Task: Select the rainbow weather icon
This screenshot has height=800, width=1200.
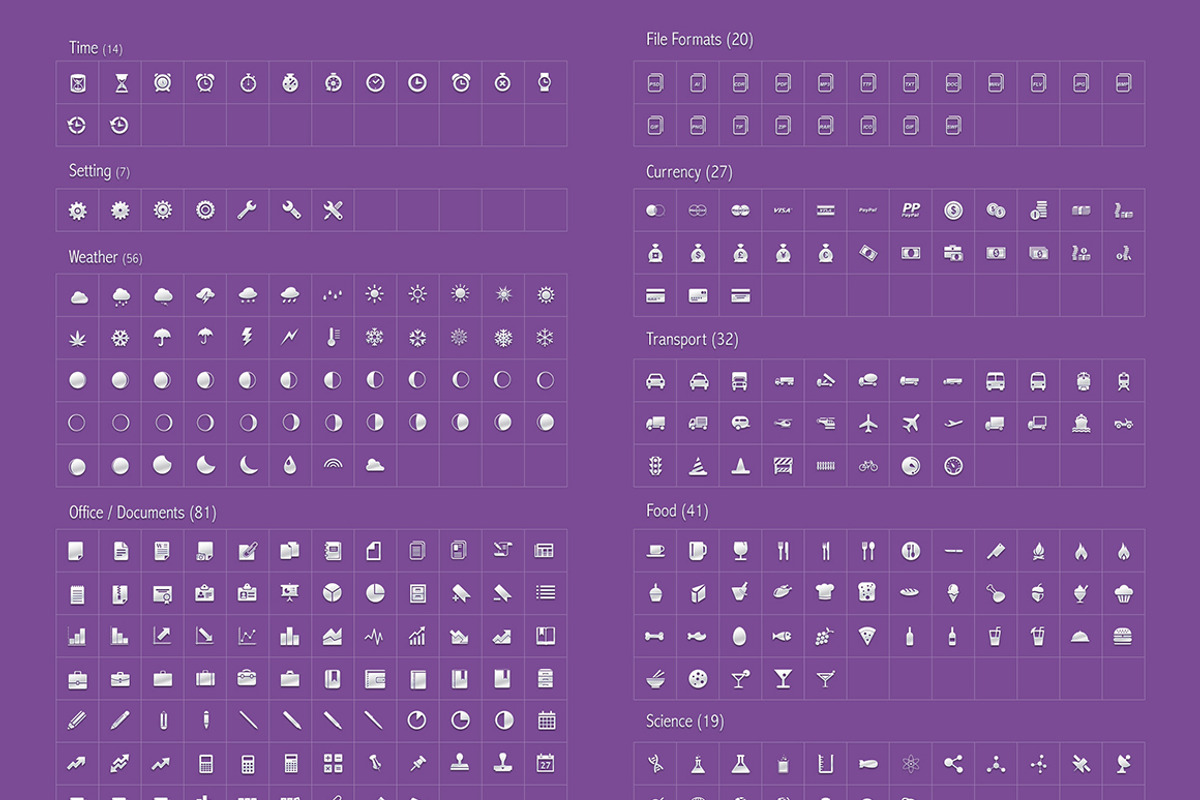Action: pyautogui.click(x=332, y=464)
